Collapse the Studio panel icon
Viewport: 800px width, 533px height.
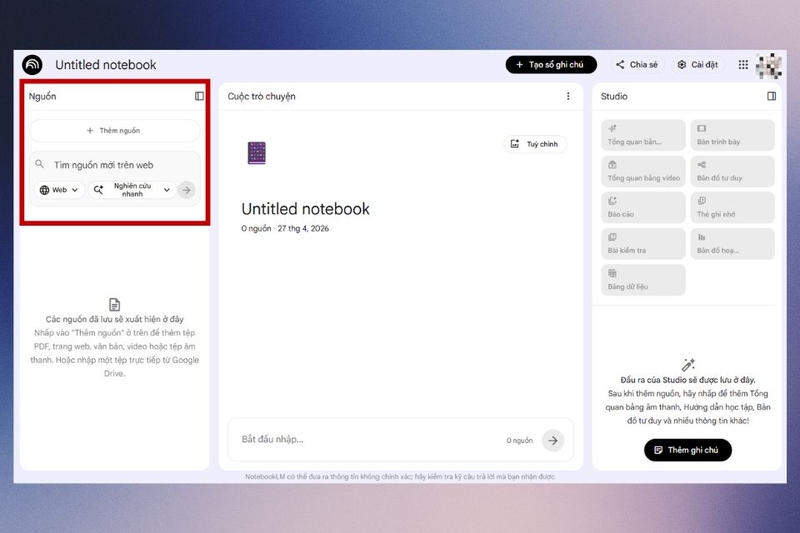771,96
